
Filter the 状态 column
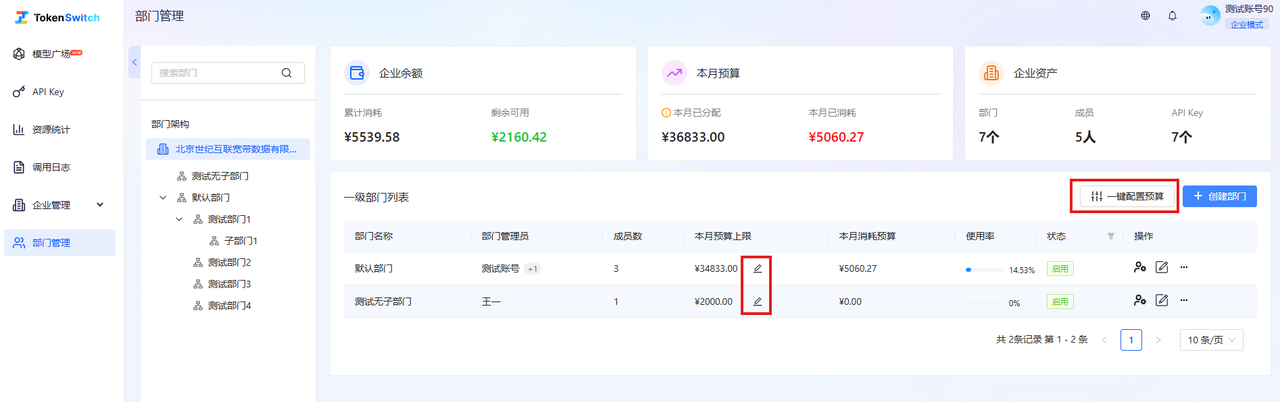(1110, 236)
